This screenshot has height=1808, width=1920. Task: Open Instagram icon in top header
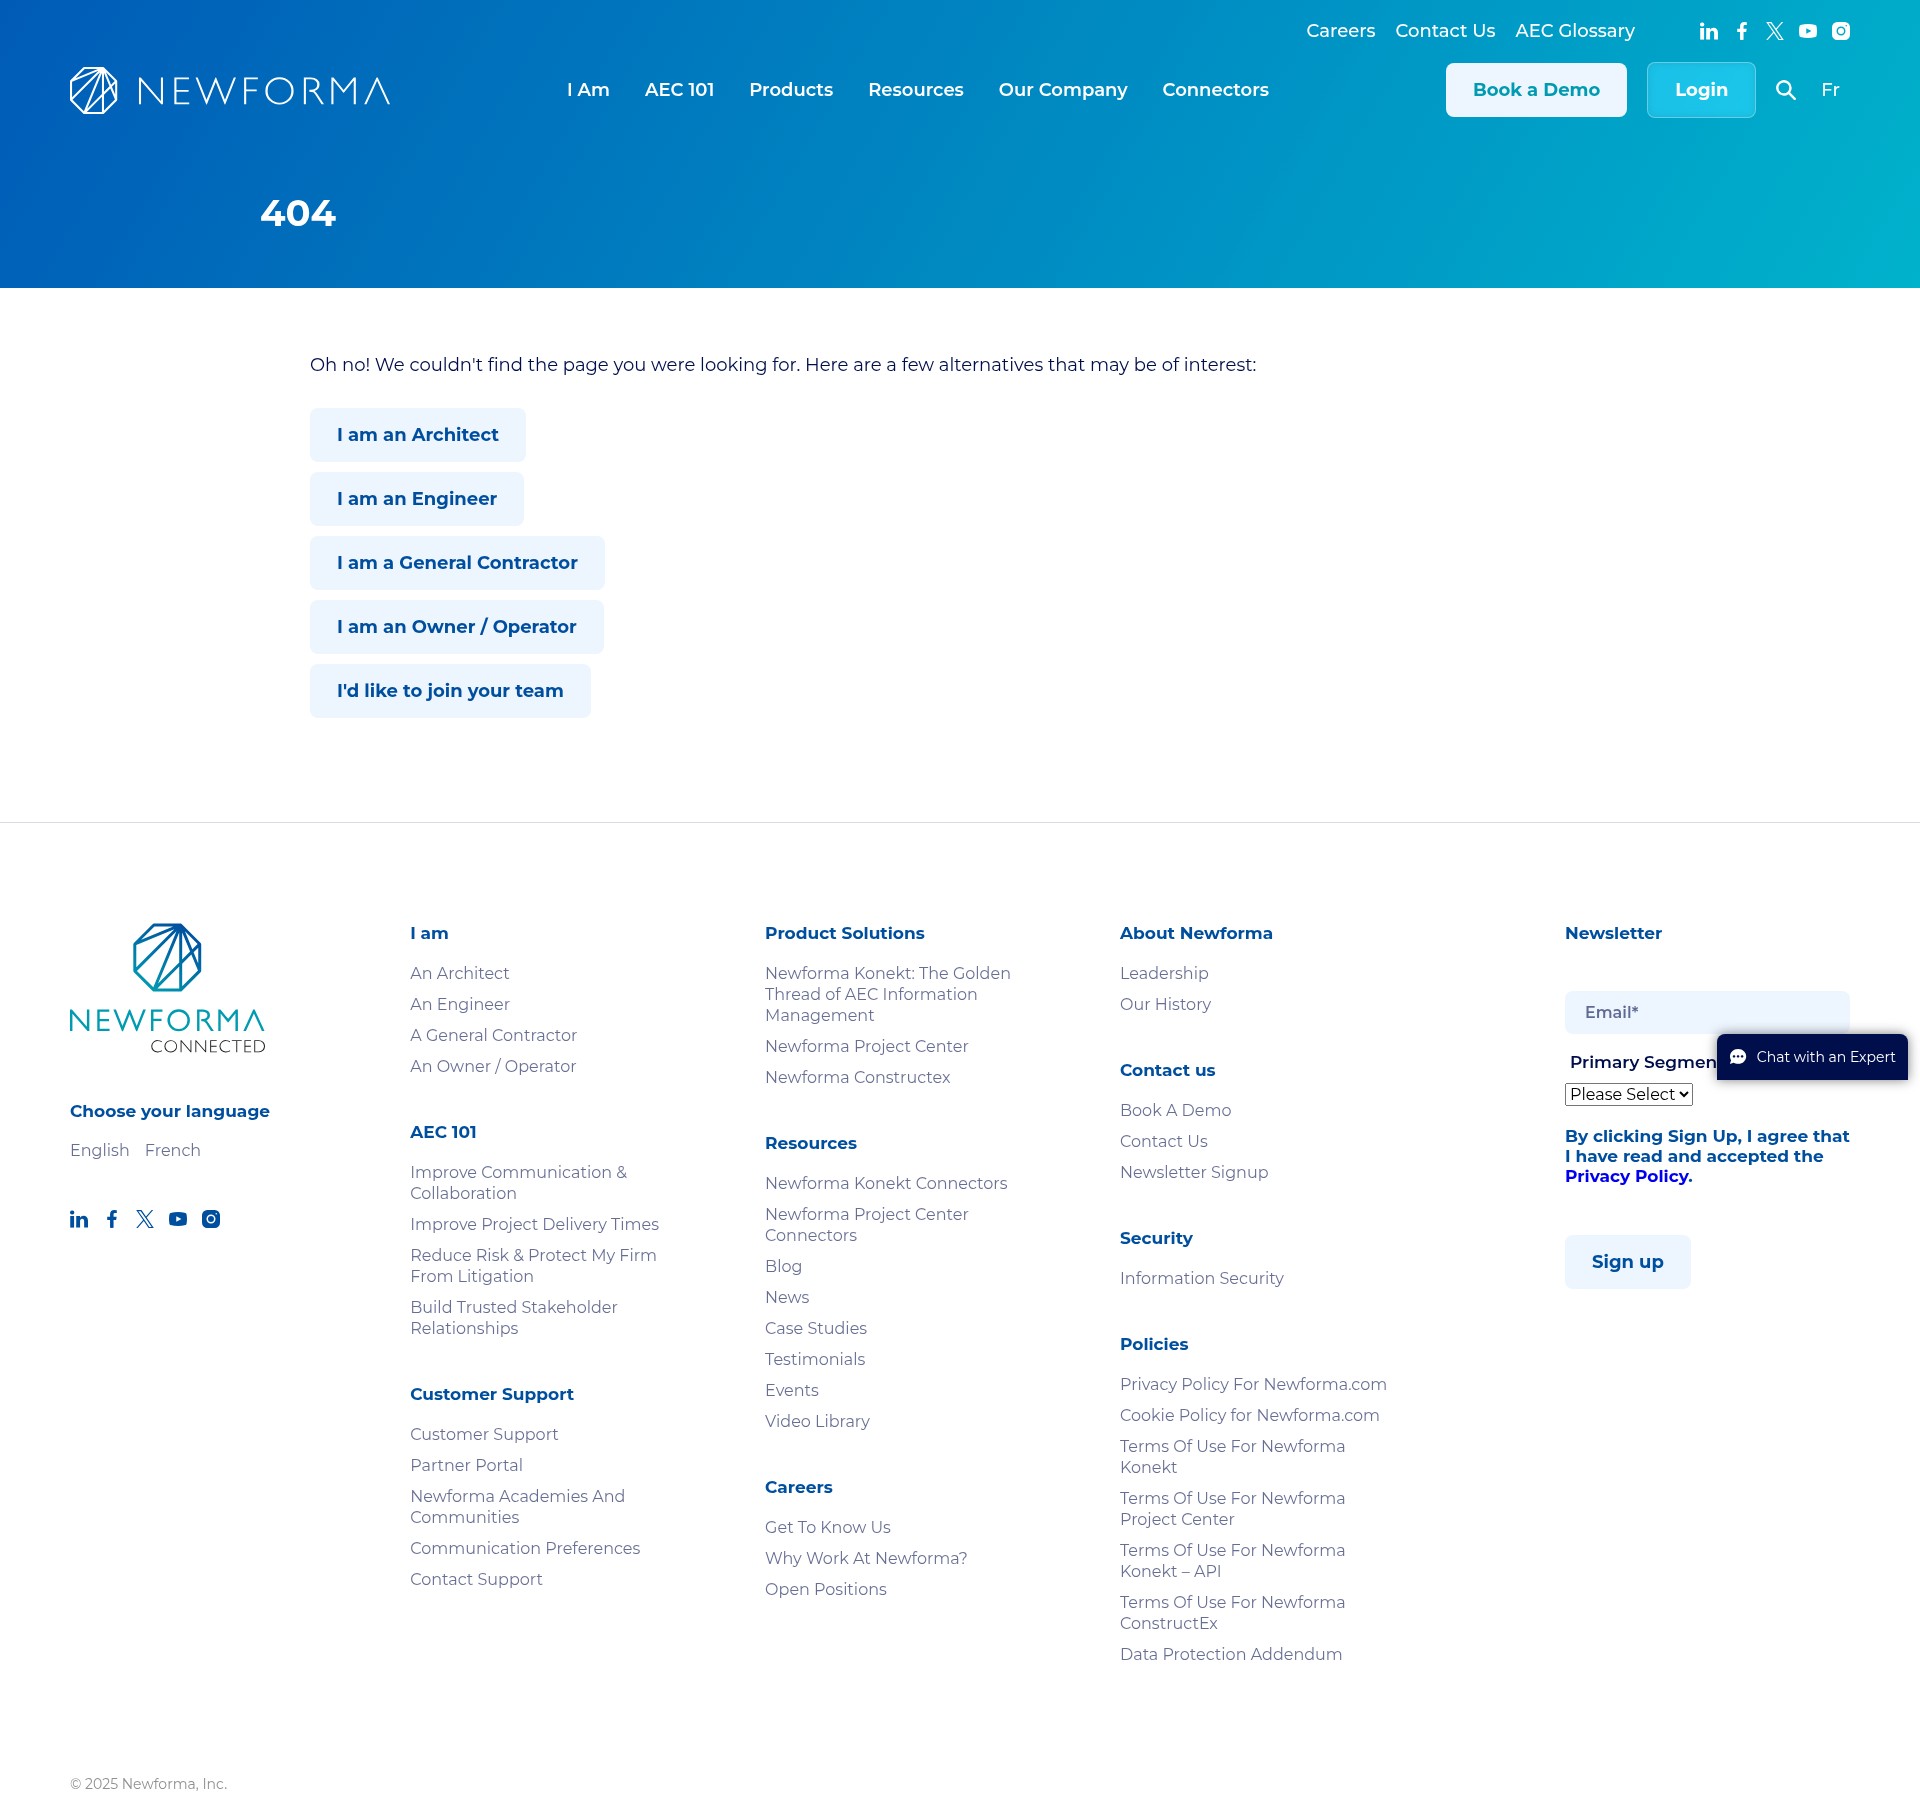coord(1841,31)
